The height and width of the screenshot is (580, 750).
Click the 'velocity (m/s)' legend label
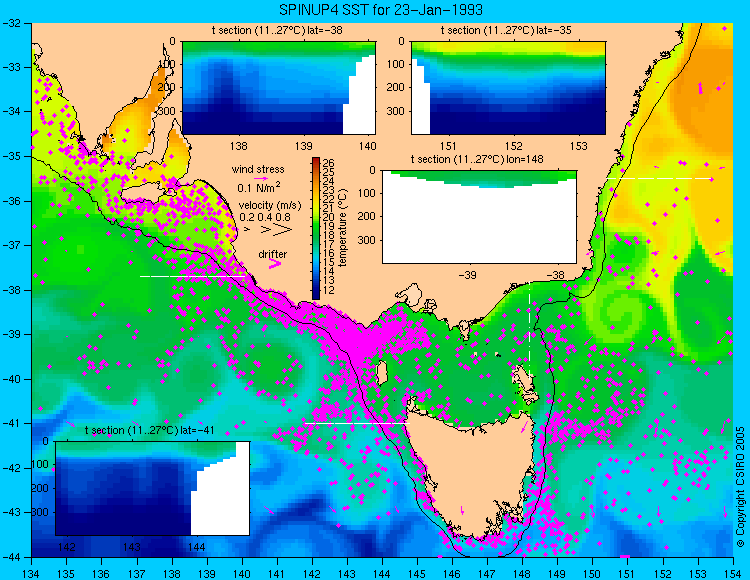coord(270,206)
